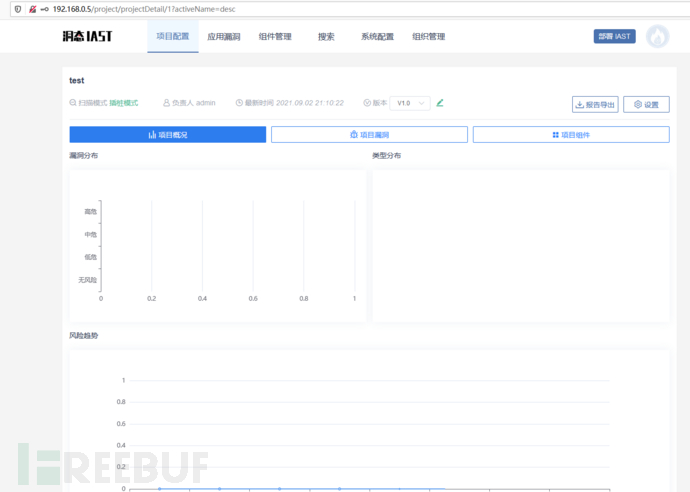Image resolution: width=690 pixels, height=492 pixels.
Task: Open 应用漏洞 in top navigation
Action: (223, 37)
